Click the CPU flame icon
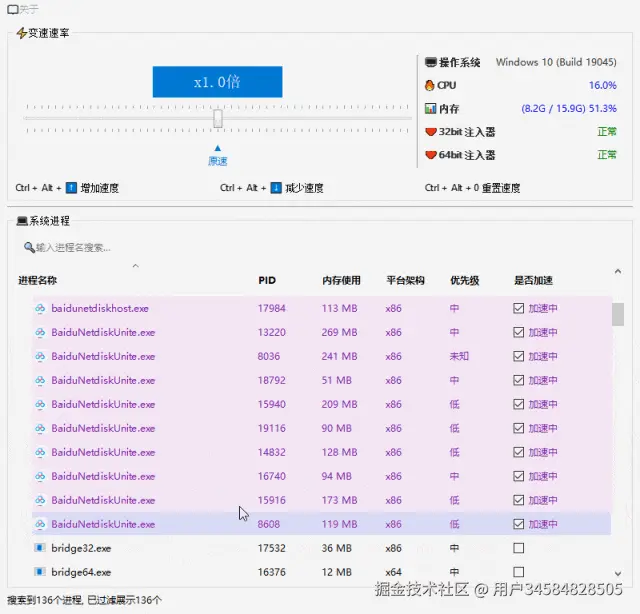This screenshot has height=614, width=640. [x=430, y=85]
